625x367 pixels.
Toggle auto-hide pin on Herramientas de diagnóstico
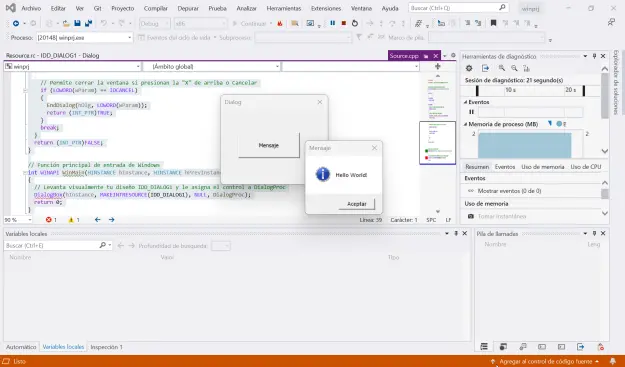click(594, 56)
